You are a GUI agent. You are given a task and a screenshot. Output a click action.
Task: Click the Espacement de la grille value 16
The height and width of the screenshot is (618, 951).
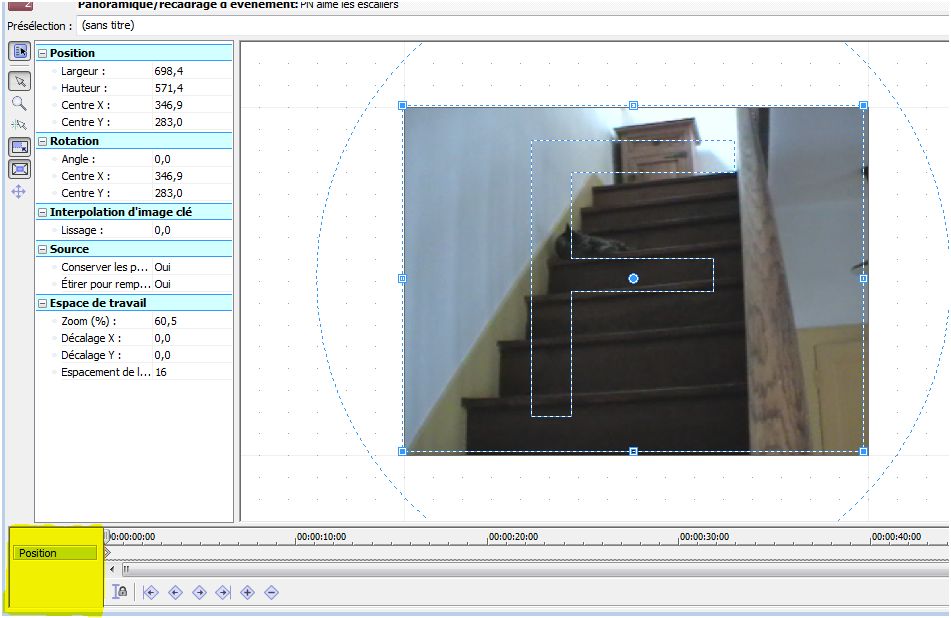pos(161,372)
